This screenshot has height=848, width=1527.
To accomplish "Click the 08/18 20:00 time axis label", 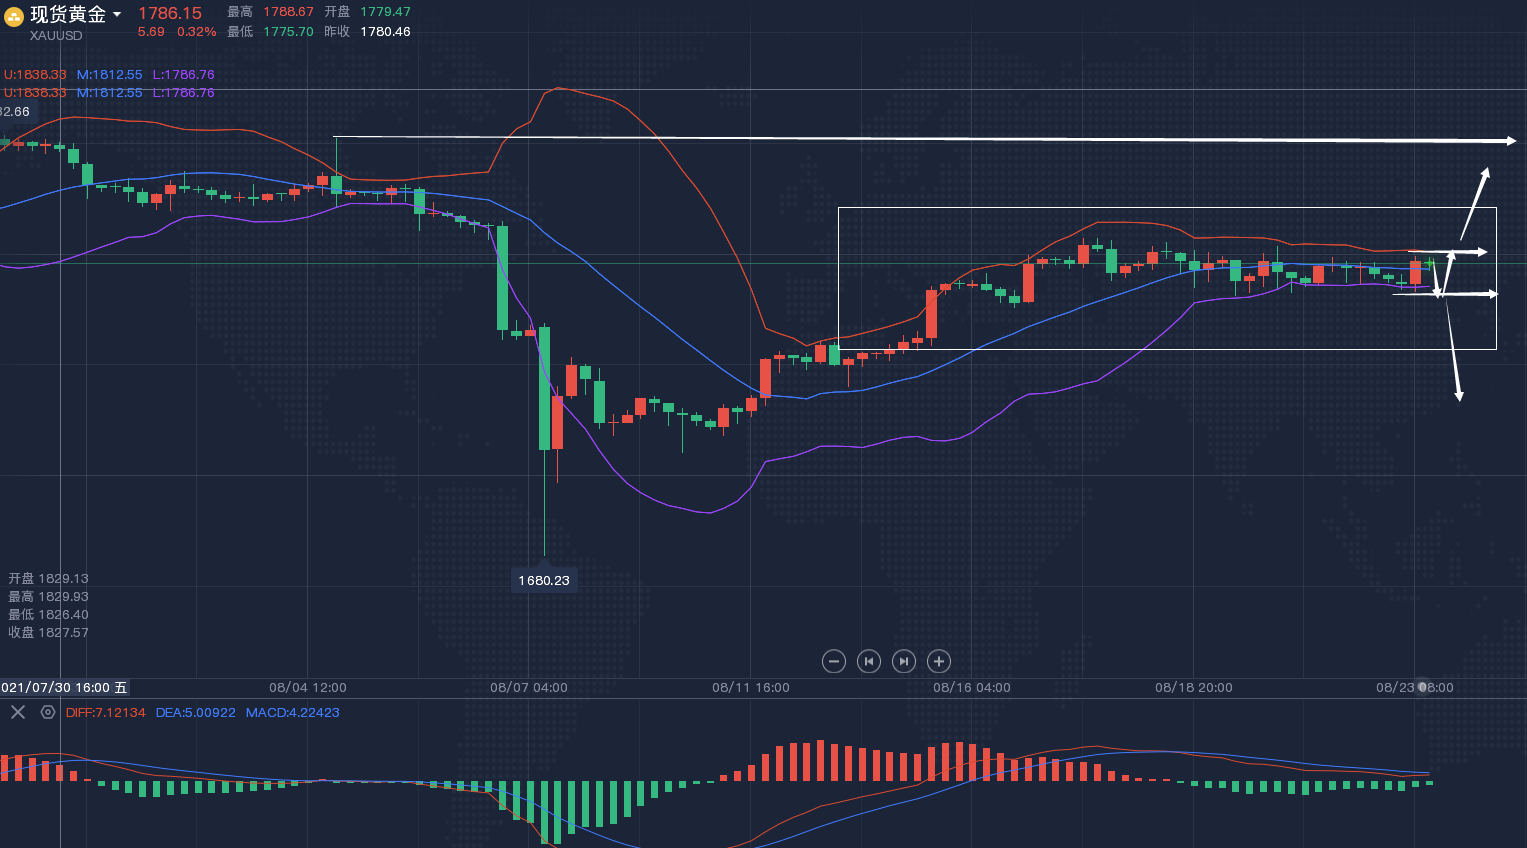I will pos(1194,688).
